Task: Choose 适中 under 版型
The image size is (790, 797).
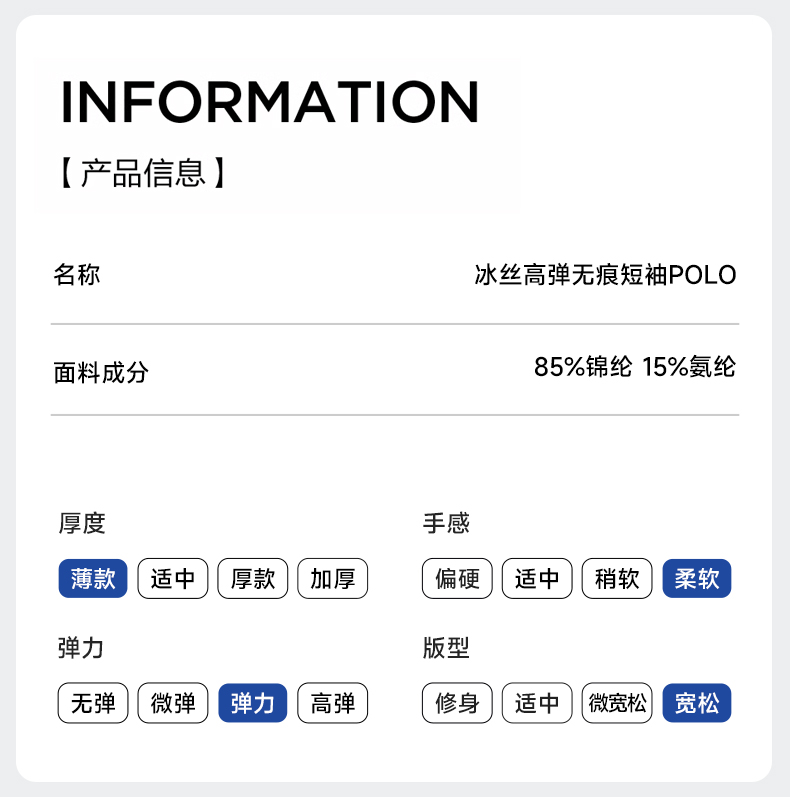Action: (537, 703)
